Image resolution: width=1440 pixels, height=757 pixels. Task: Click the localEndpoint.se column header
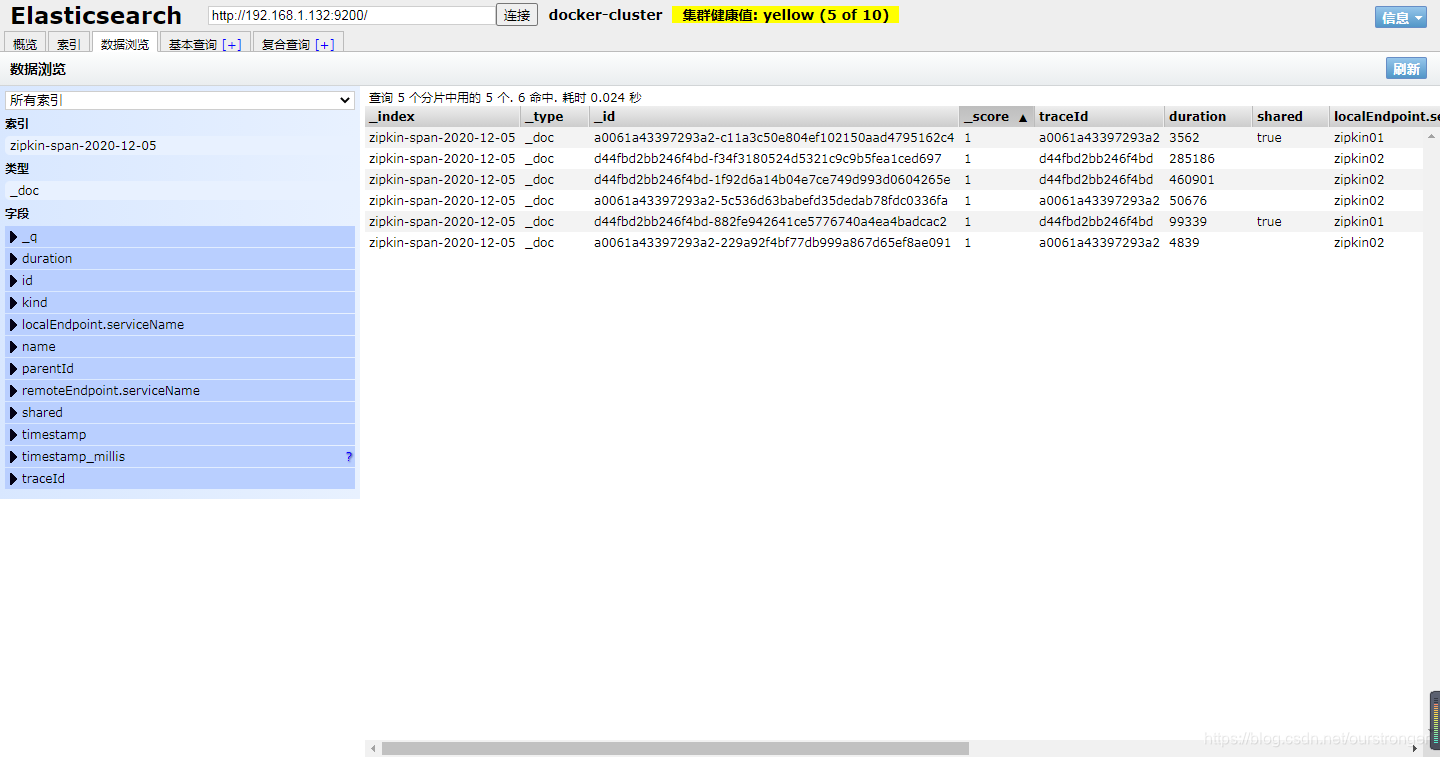(1385, 117)
